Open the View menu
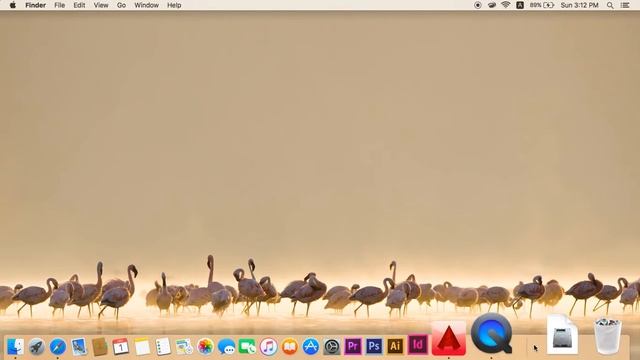This screenshot has width=640, height=360. [x=101, y=5]
